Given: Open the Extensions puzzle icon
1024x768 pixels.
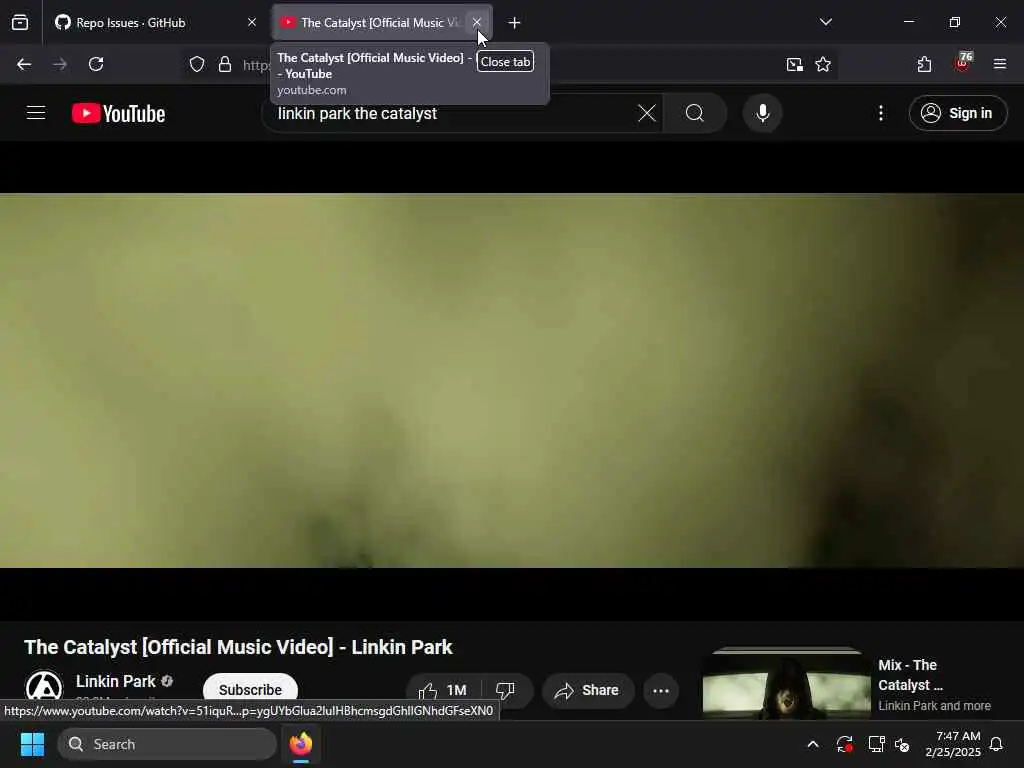Looking at the screenshot, I should point(924,64).
